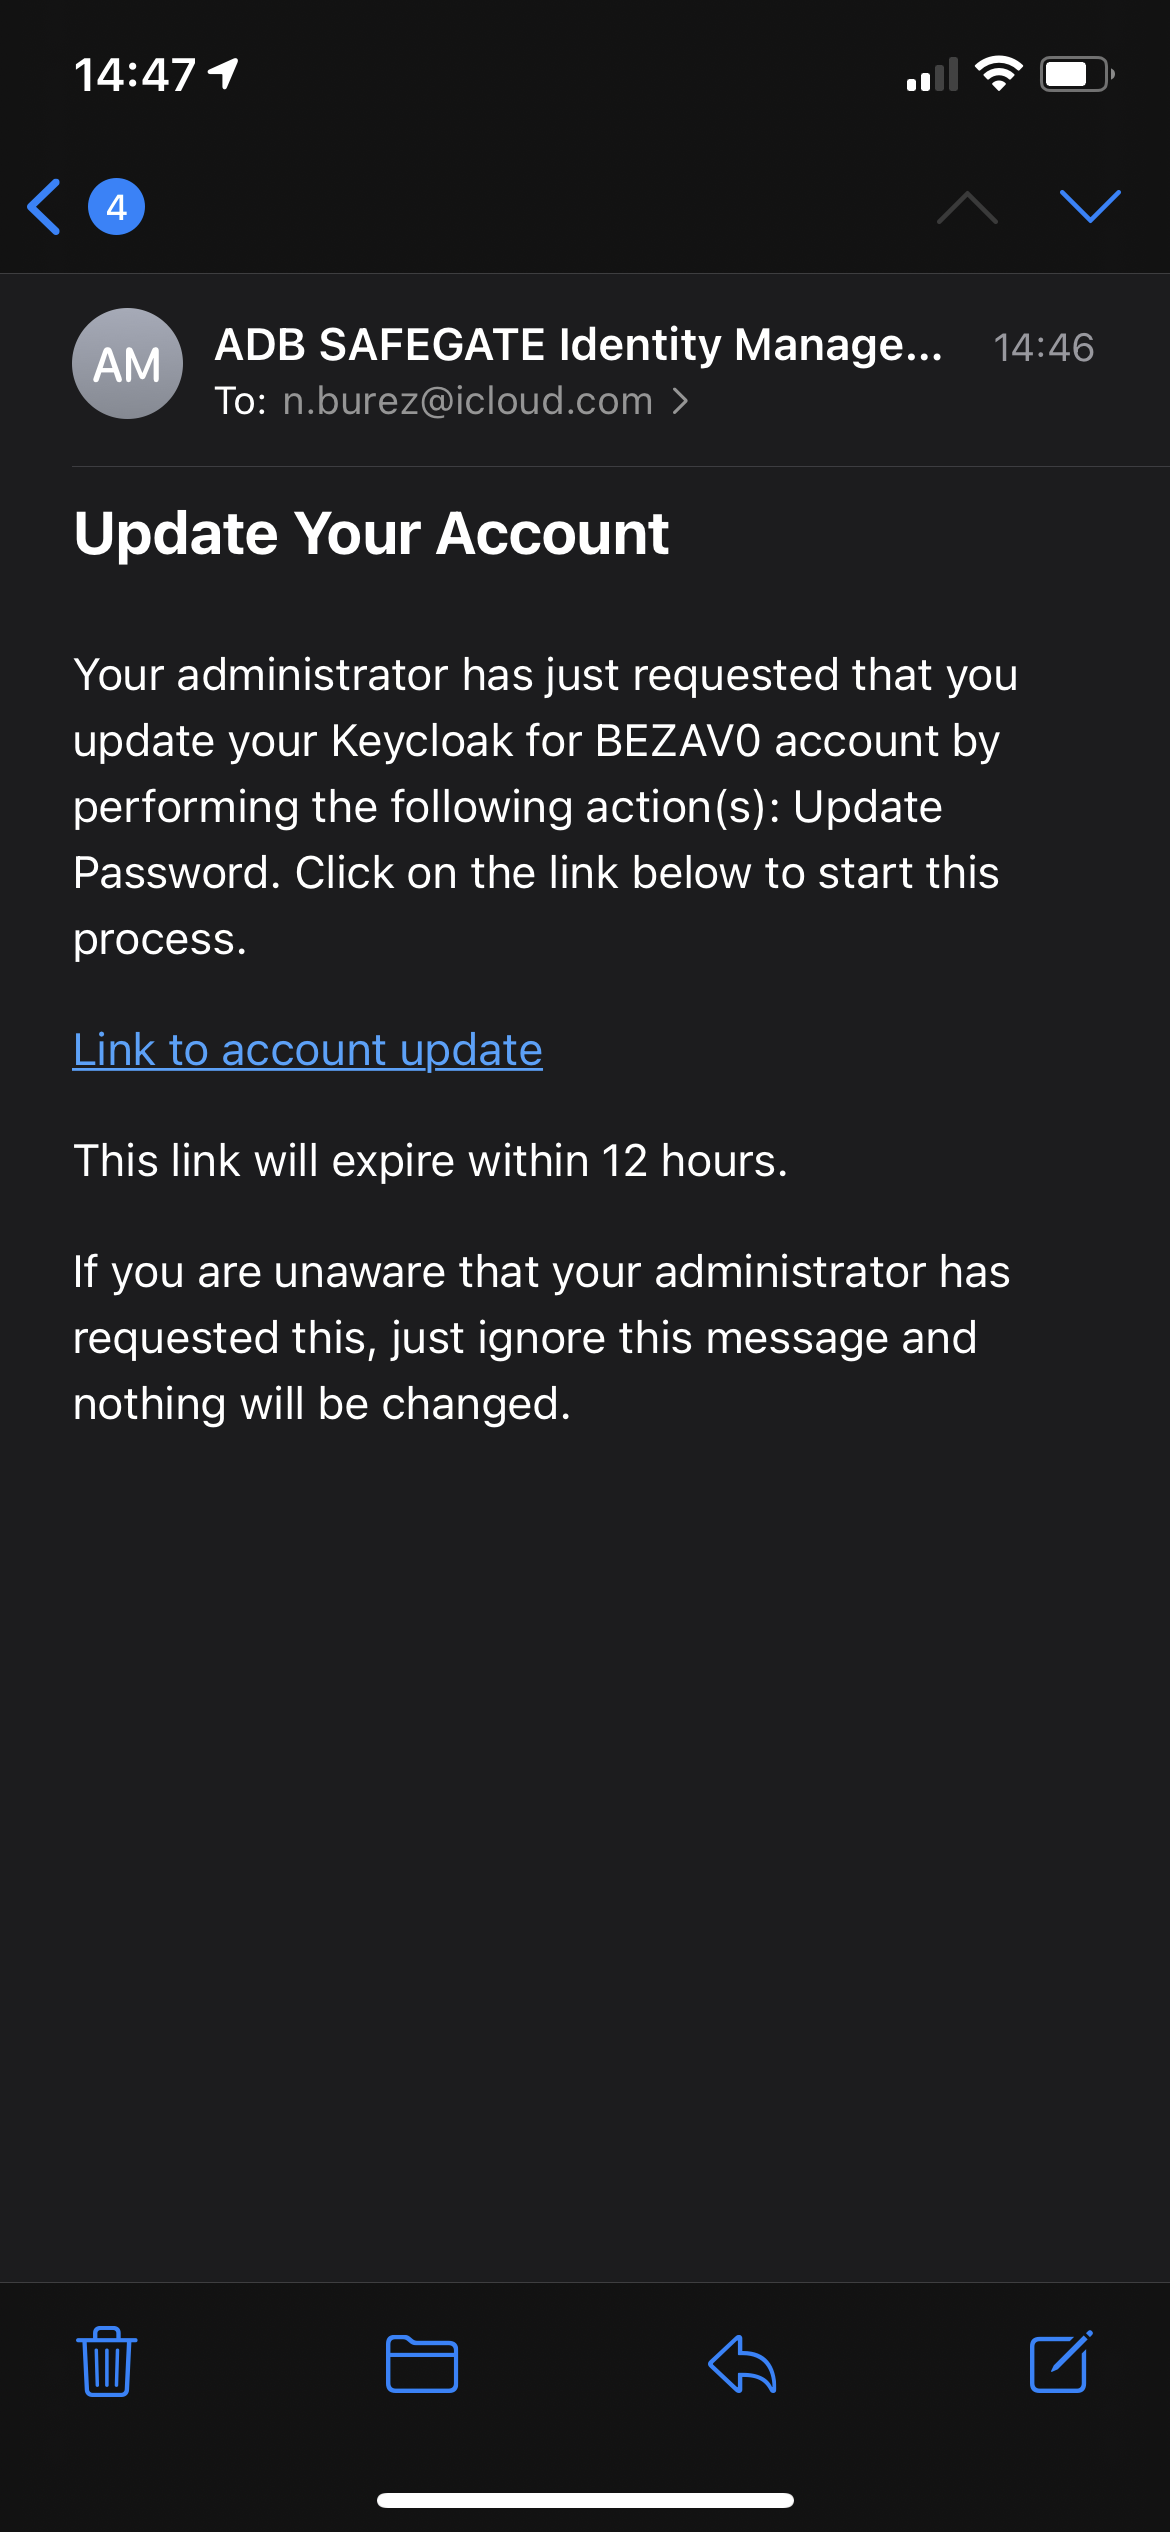Tap the status bar clock 14:47
The image size is (1170, 2532).
(x=134, y=75)
